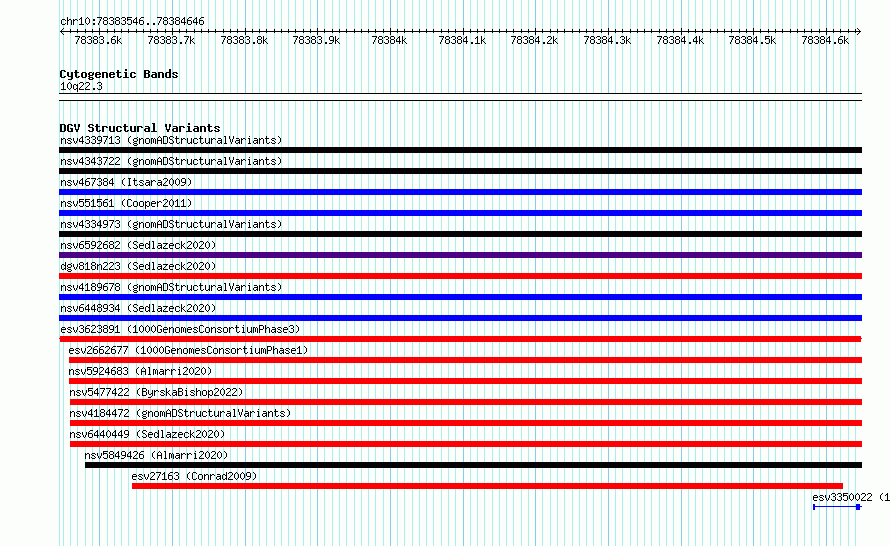Click the 78384.5k ruler tick label
890x546 pixels.
[752, 40]
